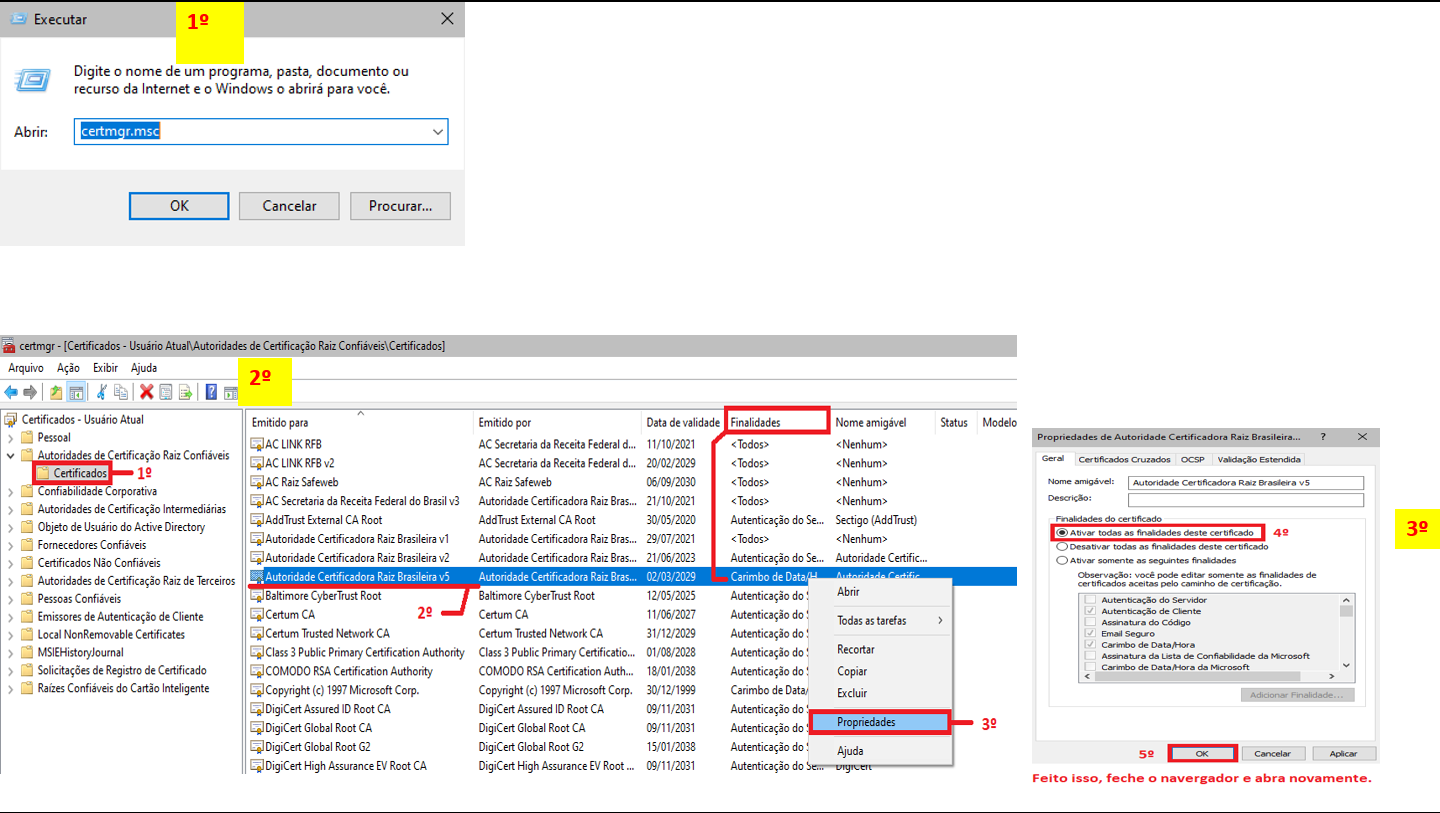Image resolution: width=1440 pixels, height=813 pixels.
Task: Click the blue Back arrow in certmgr toolbar
Action: point(11,392)
